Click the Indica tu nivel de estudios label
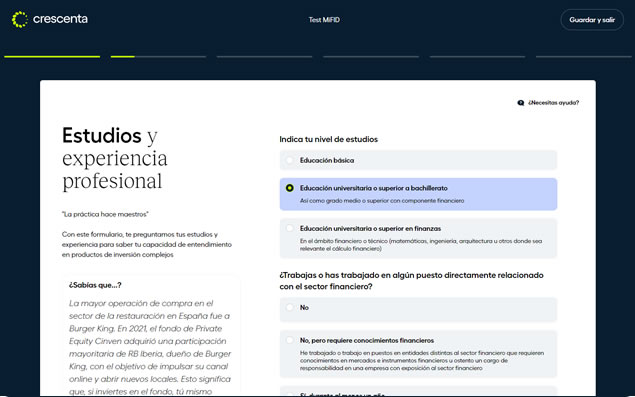This screenshot has width=635, height=397. 328,139
